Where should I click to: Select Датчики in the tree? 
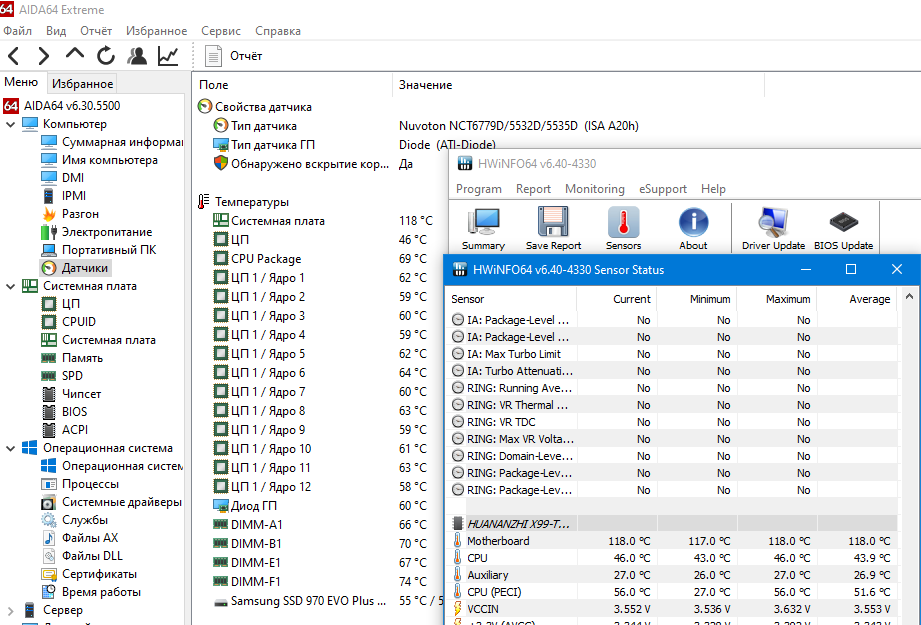pyautogui.click(x=75, y=268)
